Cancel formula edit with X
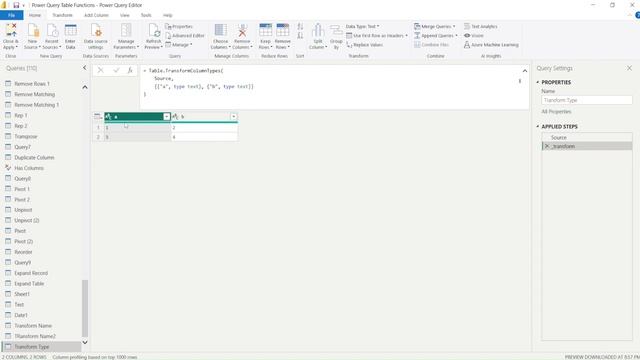 [x=100, y=71]
